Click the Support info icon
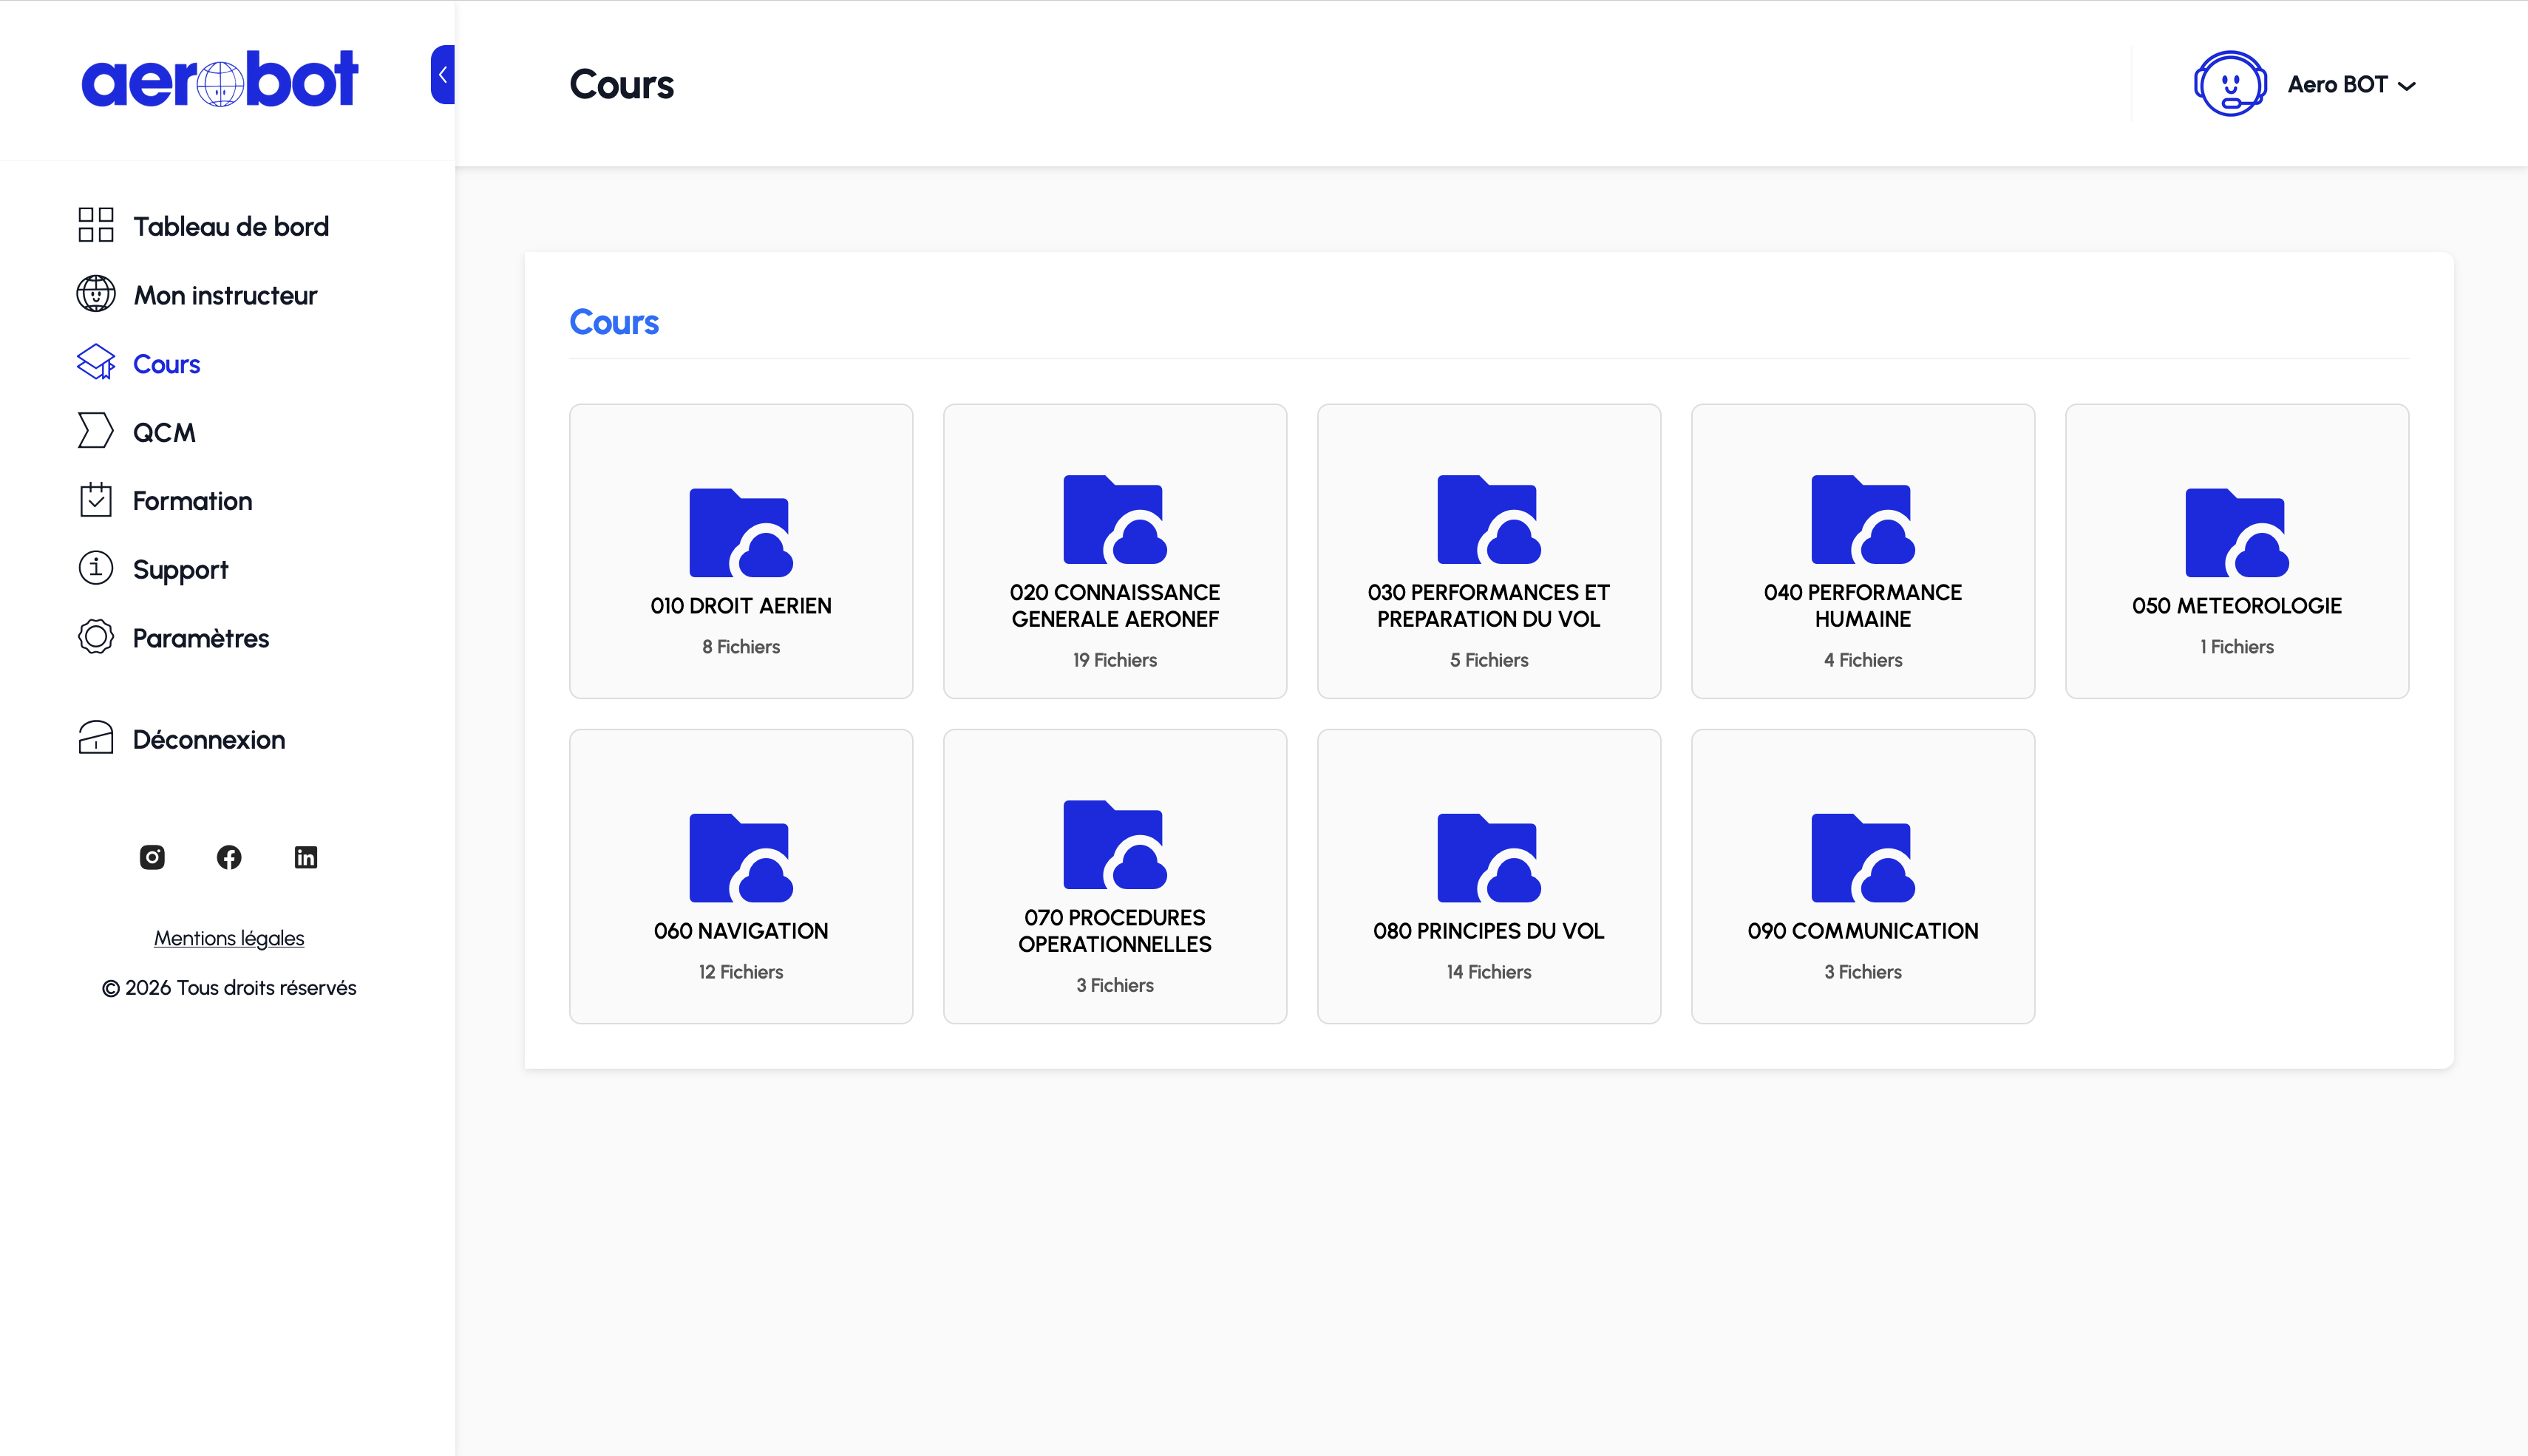The width and height of the screenshot is (2528, 1456). pyautogui.click(x=96, y=568)
